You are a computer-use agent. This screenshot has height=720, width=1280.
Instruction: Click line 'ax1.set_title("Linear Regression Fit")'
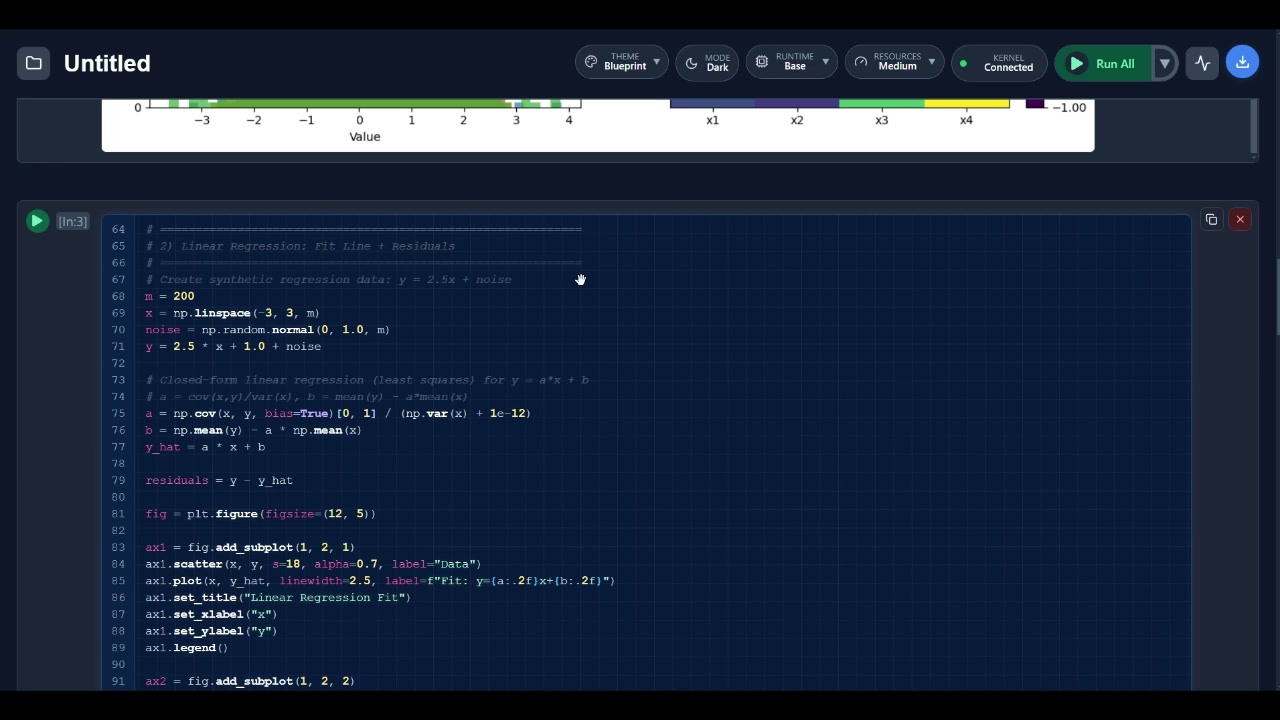(x=278, y=598)
